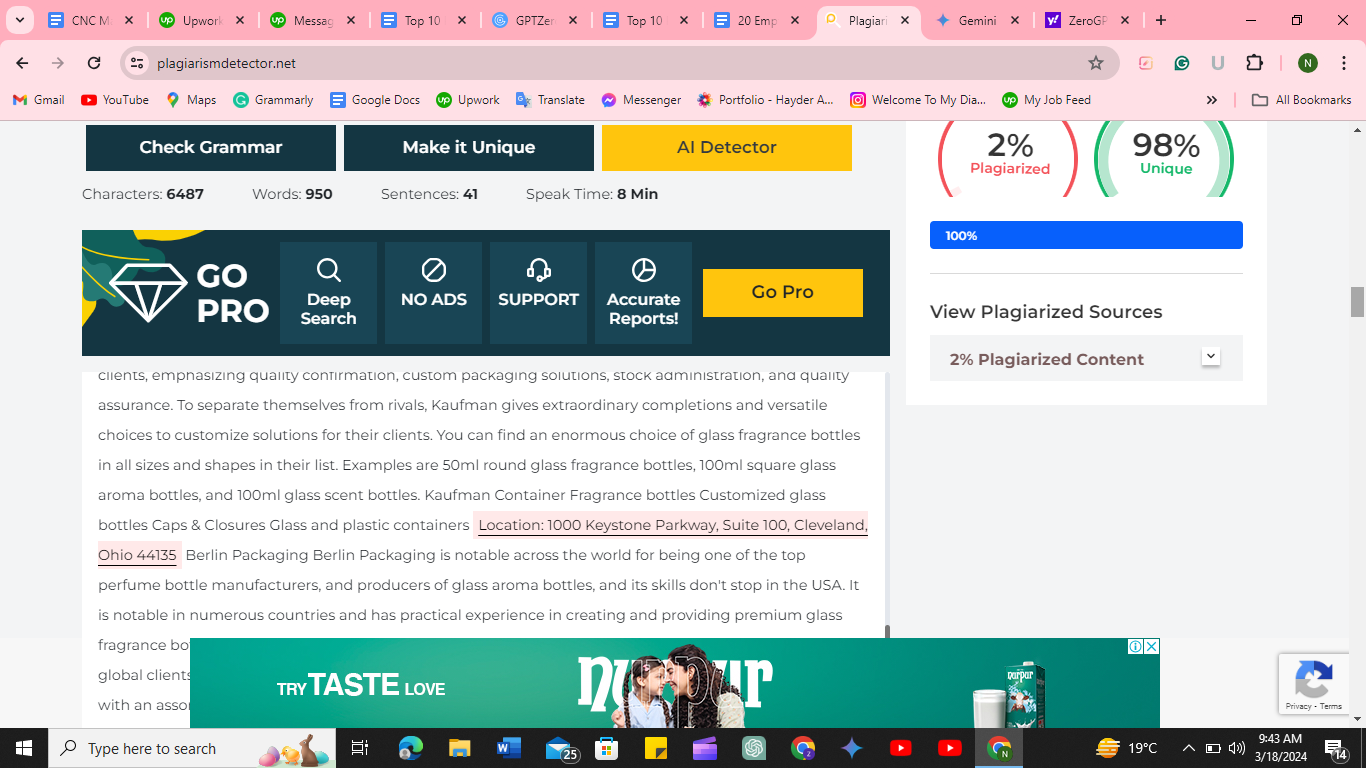Click the 100% blue progress bar
The height and width of the screenshot is (768, 1366).
pyautogui.click(x=1086, y=235)
